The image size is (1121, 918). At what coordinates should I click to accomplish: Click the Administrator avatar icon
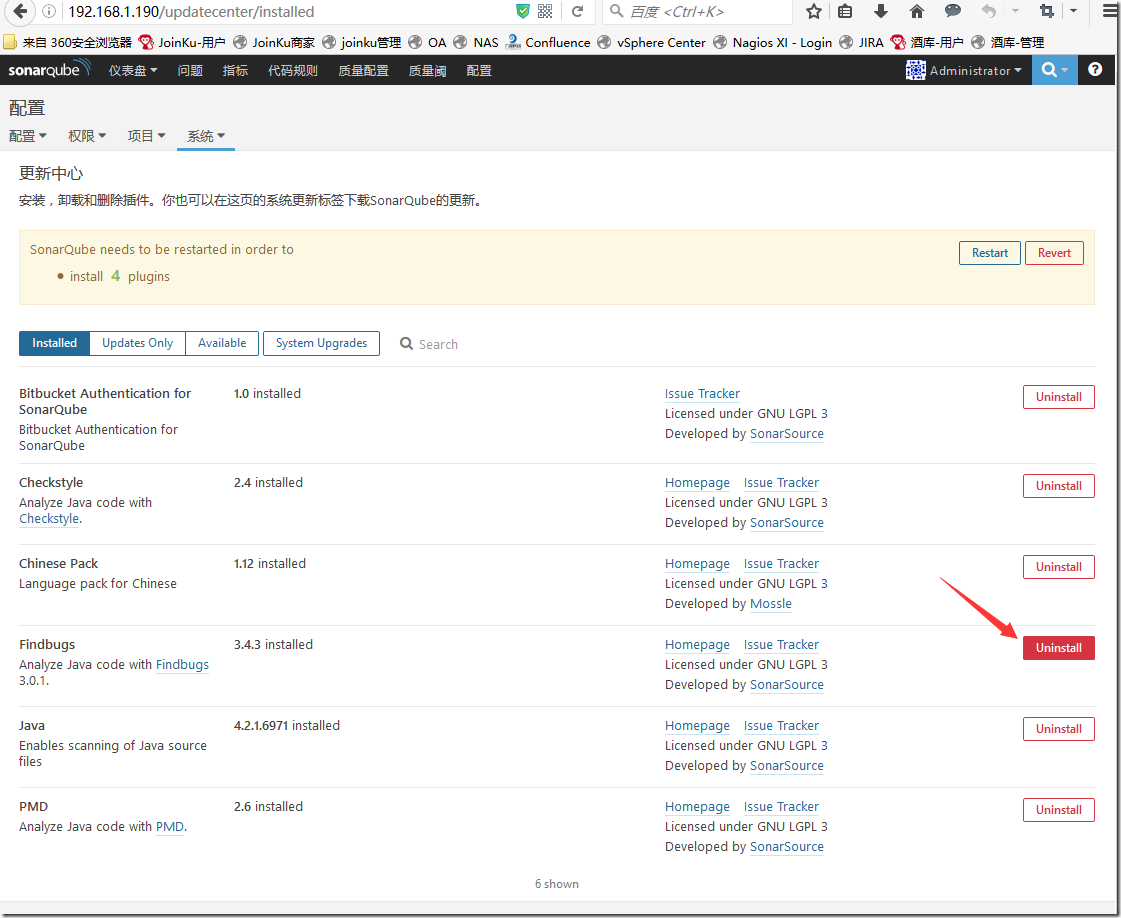915,70
